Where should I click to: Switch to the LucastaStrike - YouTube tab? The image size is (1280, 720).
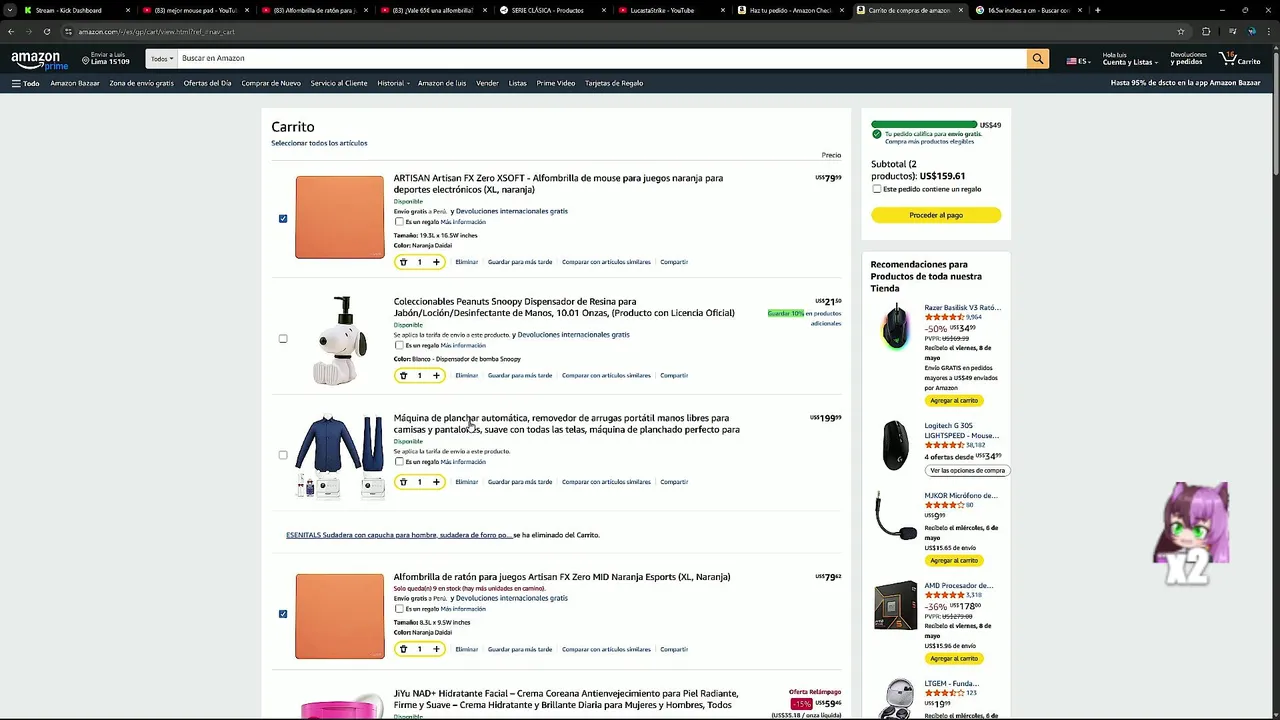[670, 10]
